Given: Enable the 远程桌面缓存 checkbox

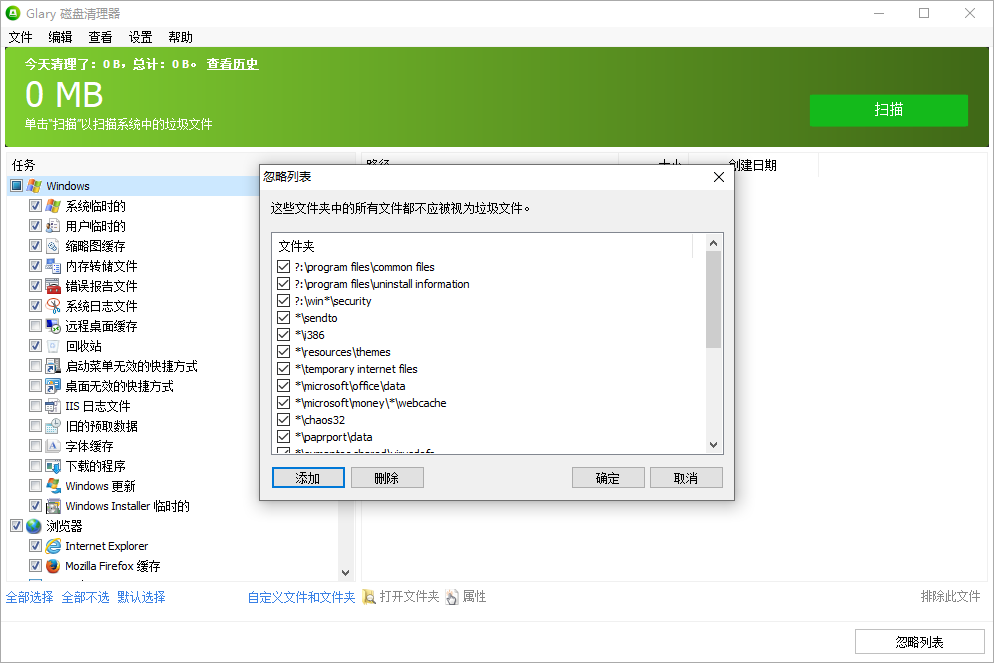Looking at the screenshot, I should [36, 325].
